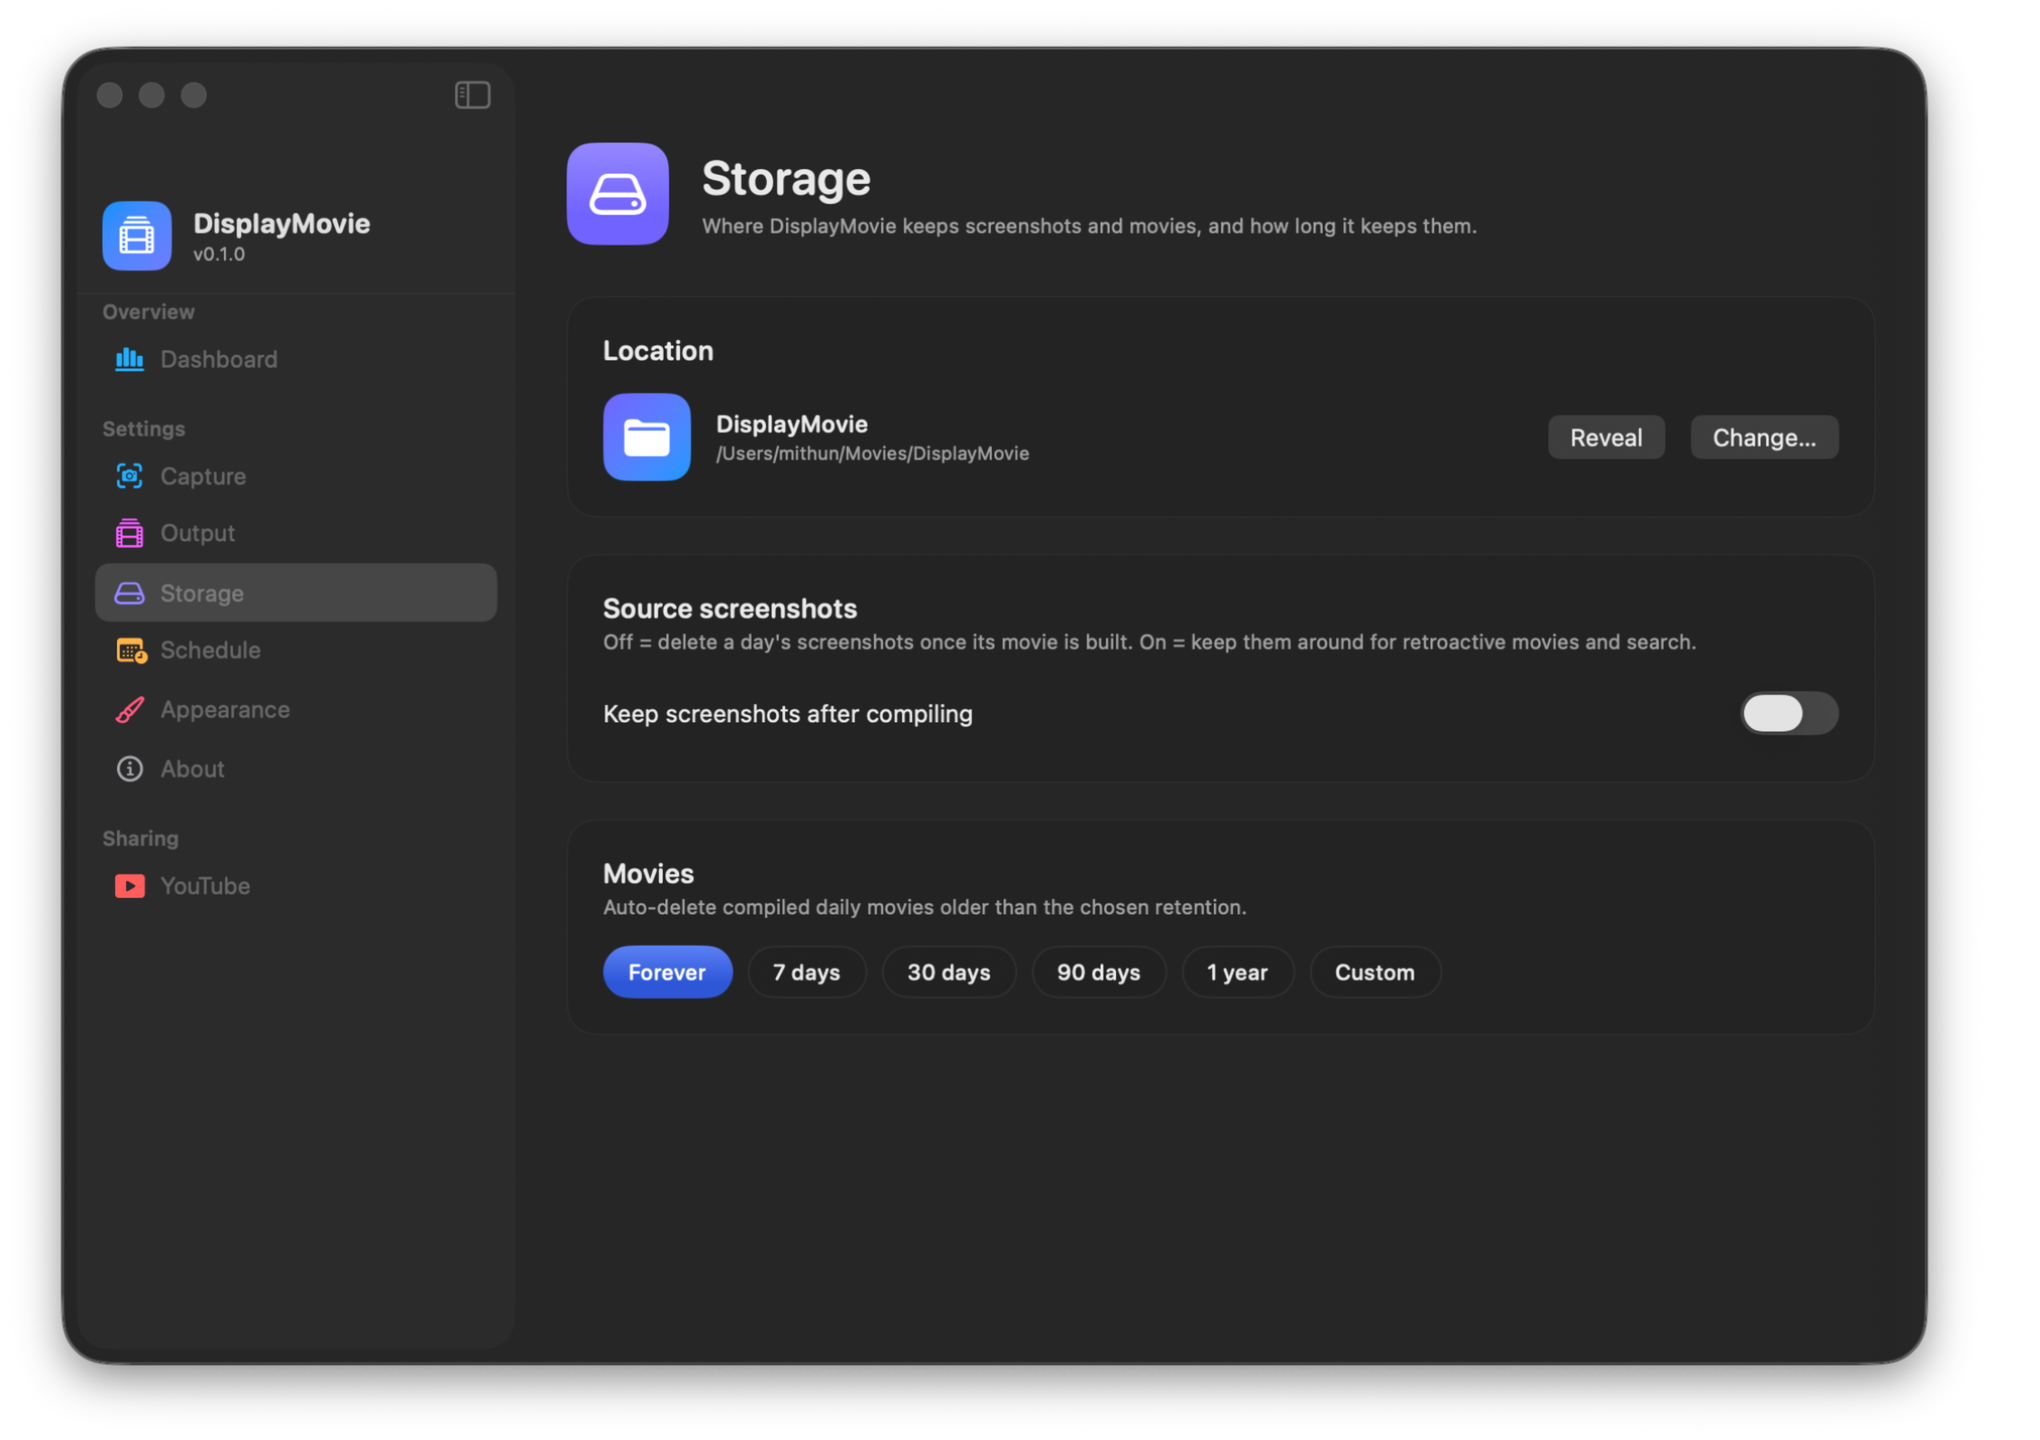Open Output settings
Screen dimensions: 2040x1440
coord(296,533)
